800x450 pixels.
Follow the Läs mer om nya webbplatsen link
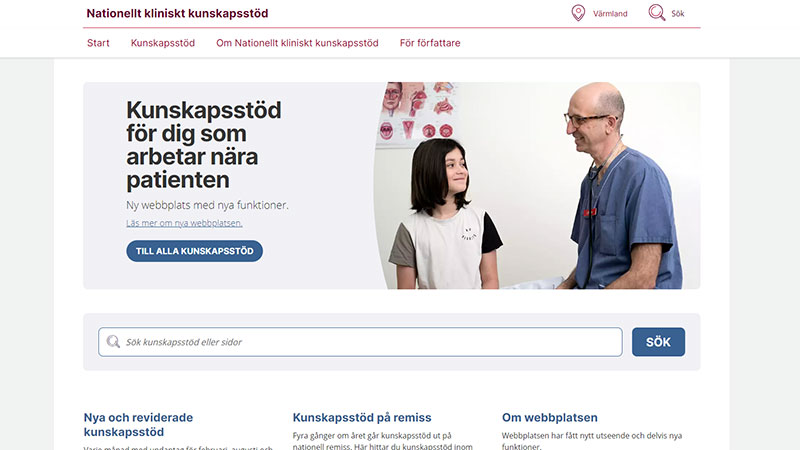(x=184, y=223)
